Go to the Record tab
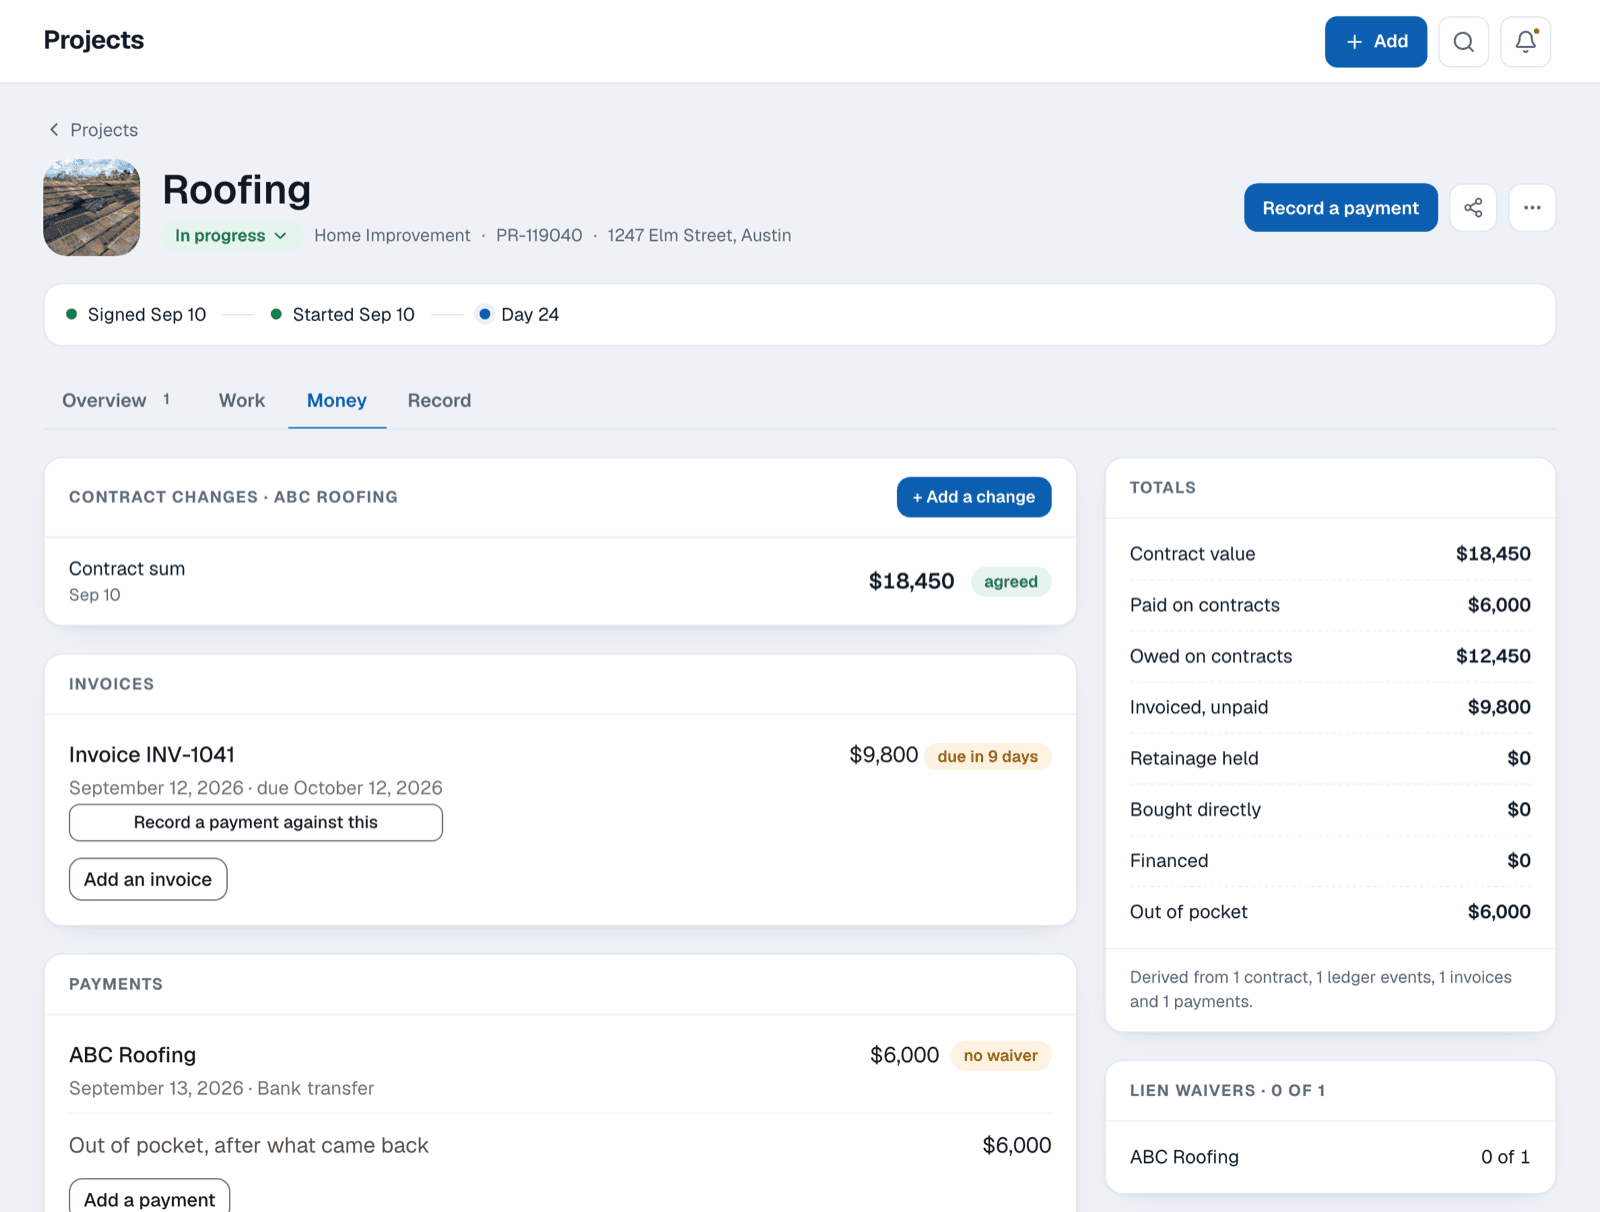This screenshot has height=1212, width=1600. click(439, 401)
